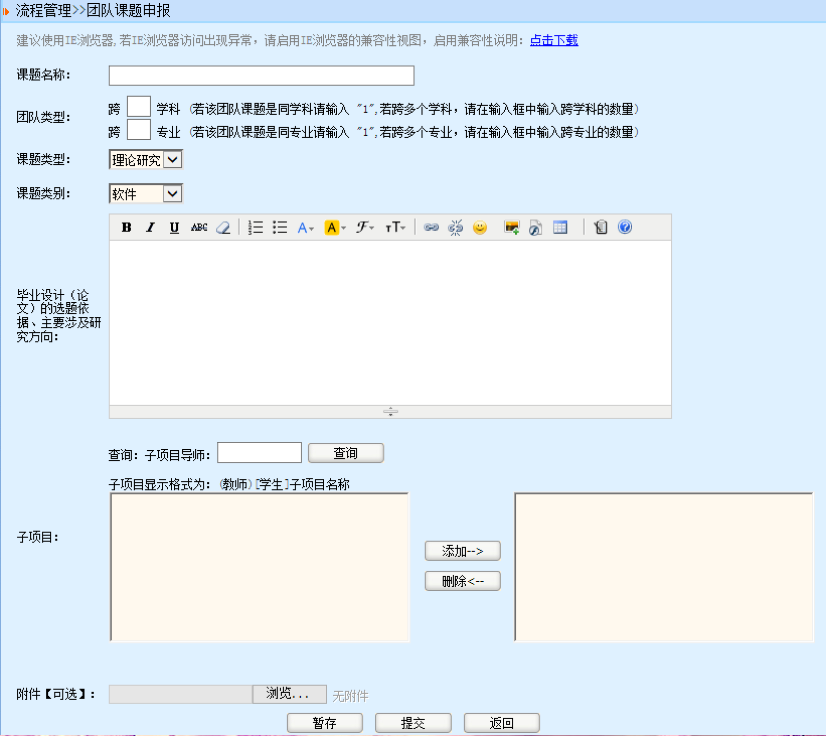Screen dimensions: 826x736
Task: Apply italic formatting in the editor
Action: coord(150,227)
